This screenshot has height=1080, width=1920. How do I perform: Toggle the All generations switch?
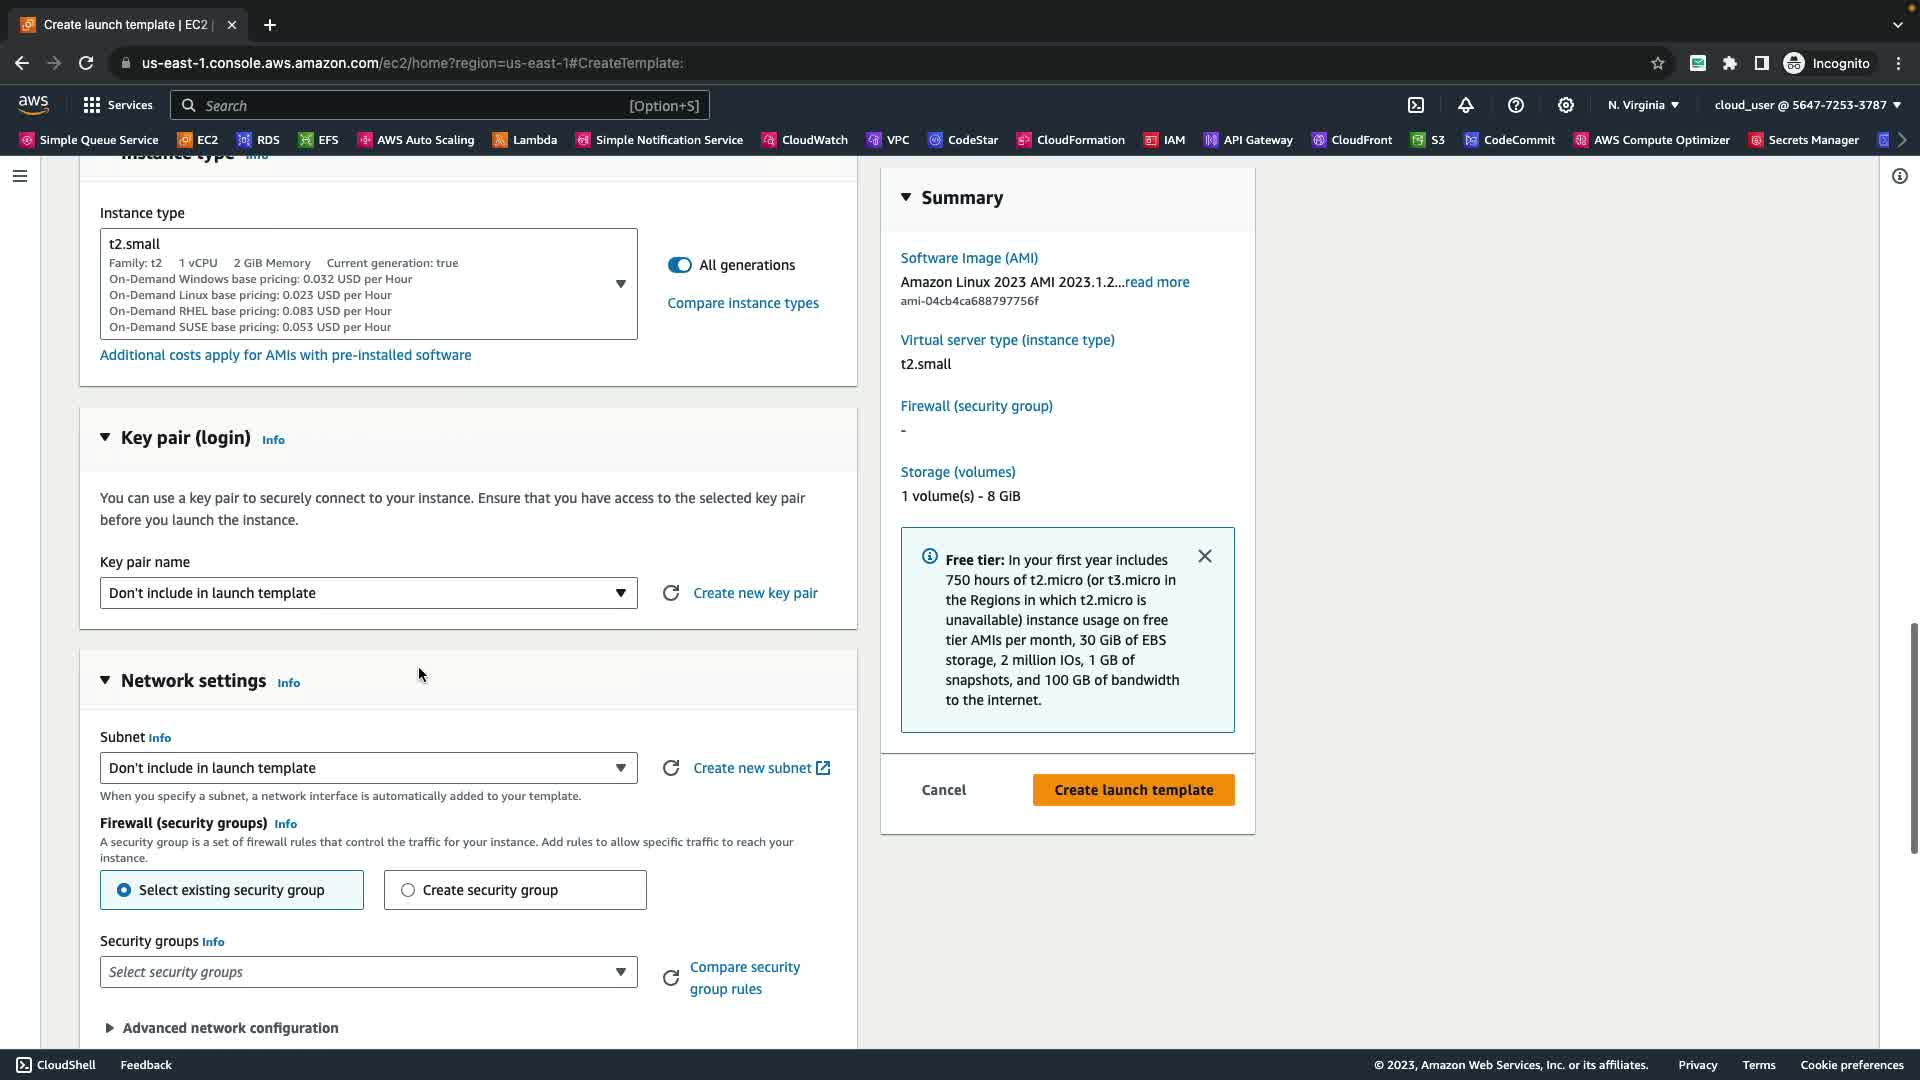coord(679,265)
